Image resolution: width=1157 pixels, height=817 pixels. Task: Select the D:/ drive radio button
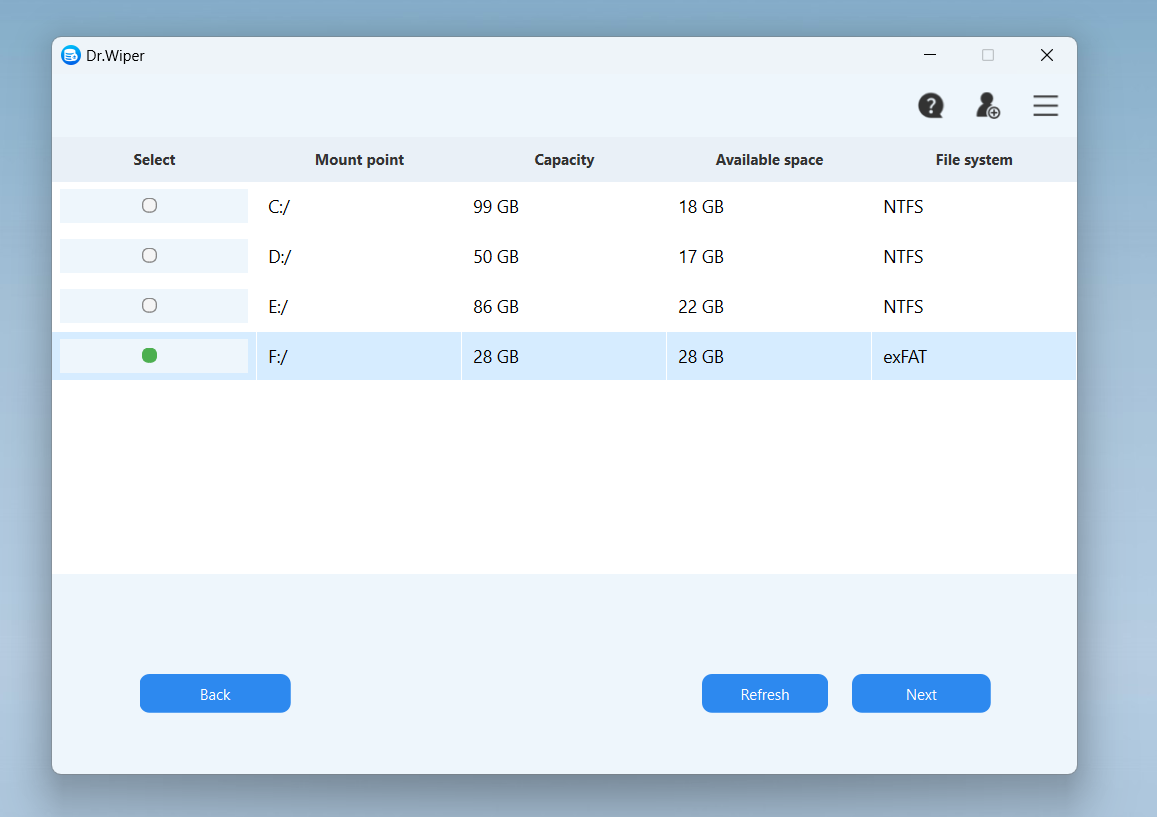[x=150, y=256]
